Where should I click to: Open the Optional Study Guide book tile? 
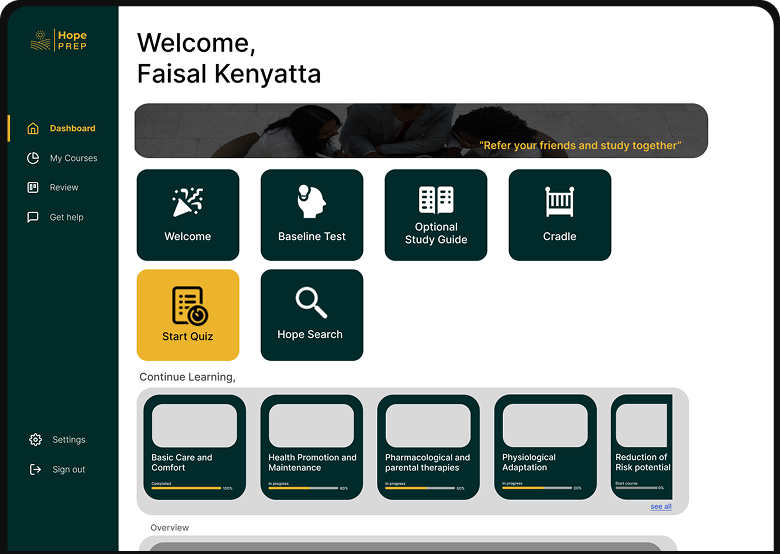coord(436,214)
